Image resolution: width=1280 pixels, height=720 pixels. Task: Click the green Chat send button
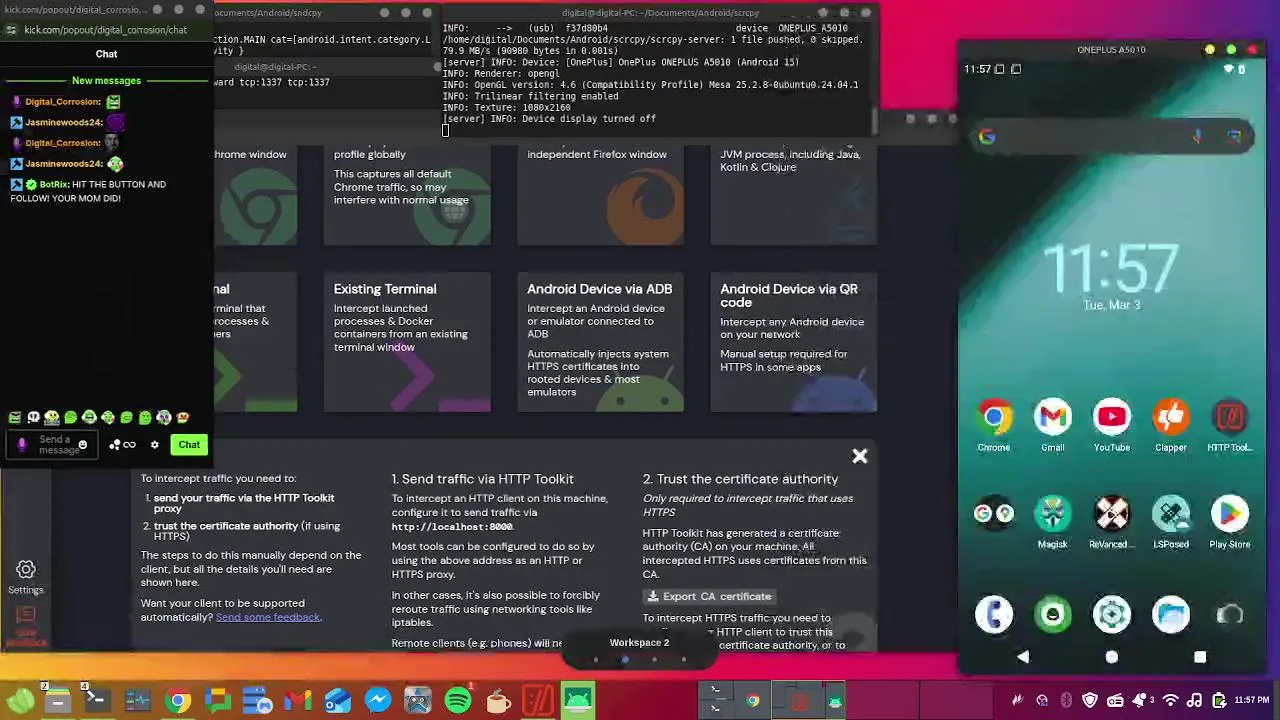click(x=189, y=445)
